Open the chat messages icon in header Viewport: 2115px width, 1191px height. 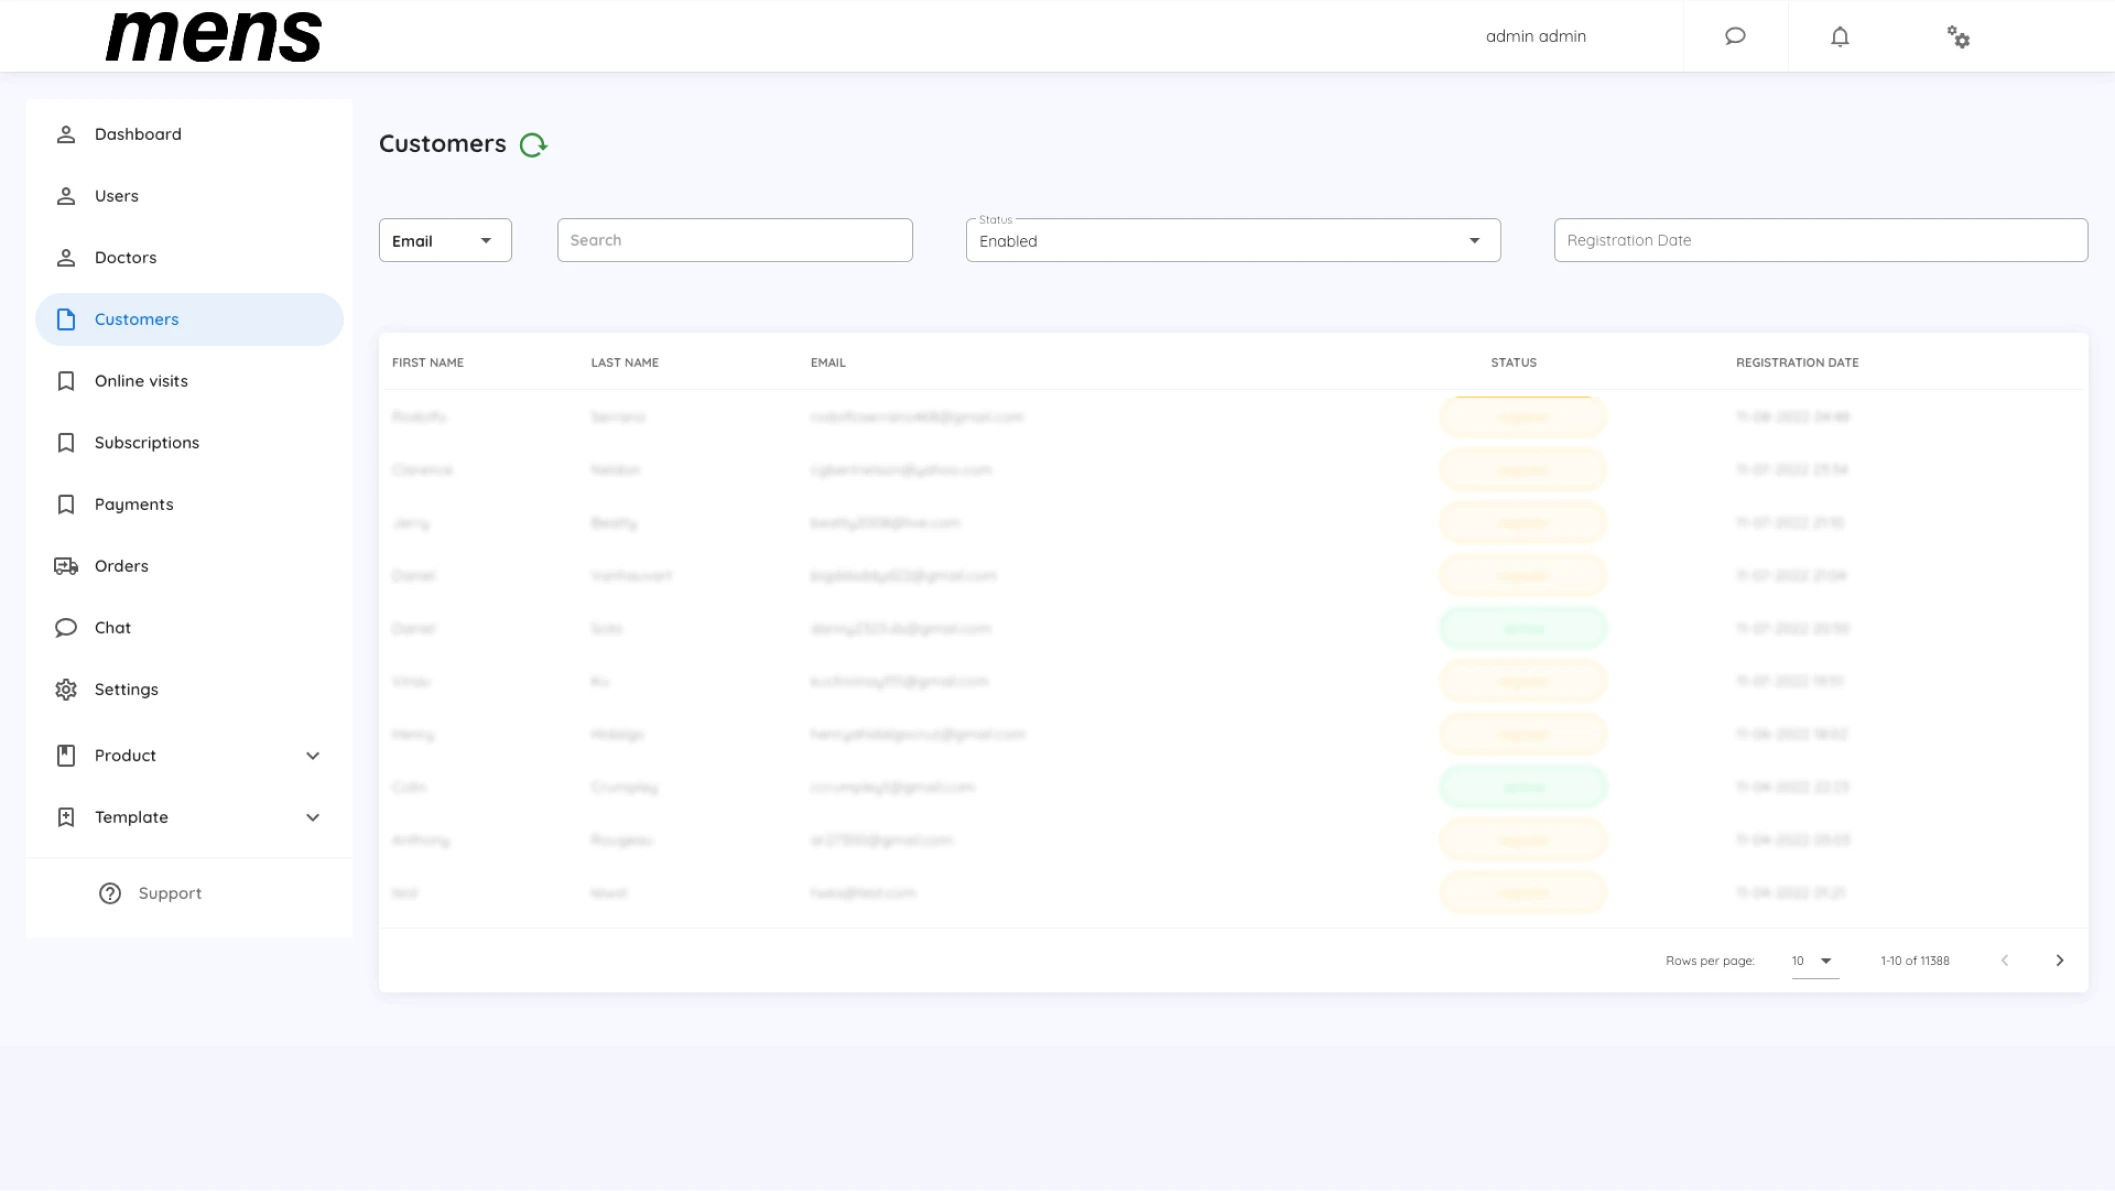pyautogui.click(x=1735, y=36)
